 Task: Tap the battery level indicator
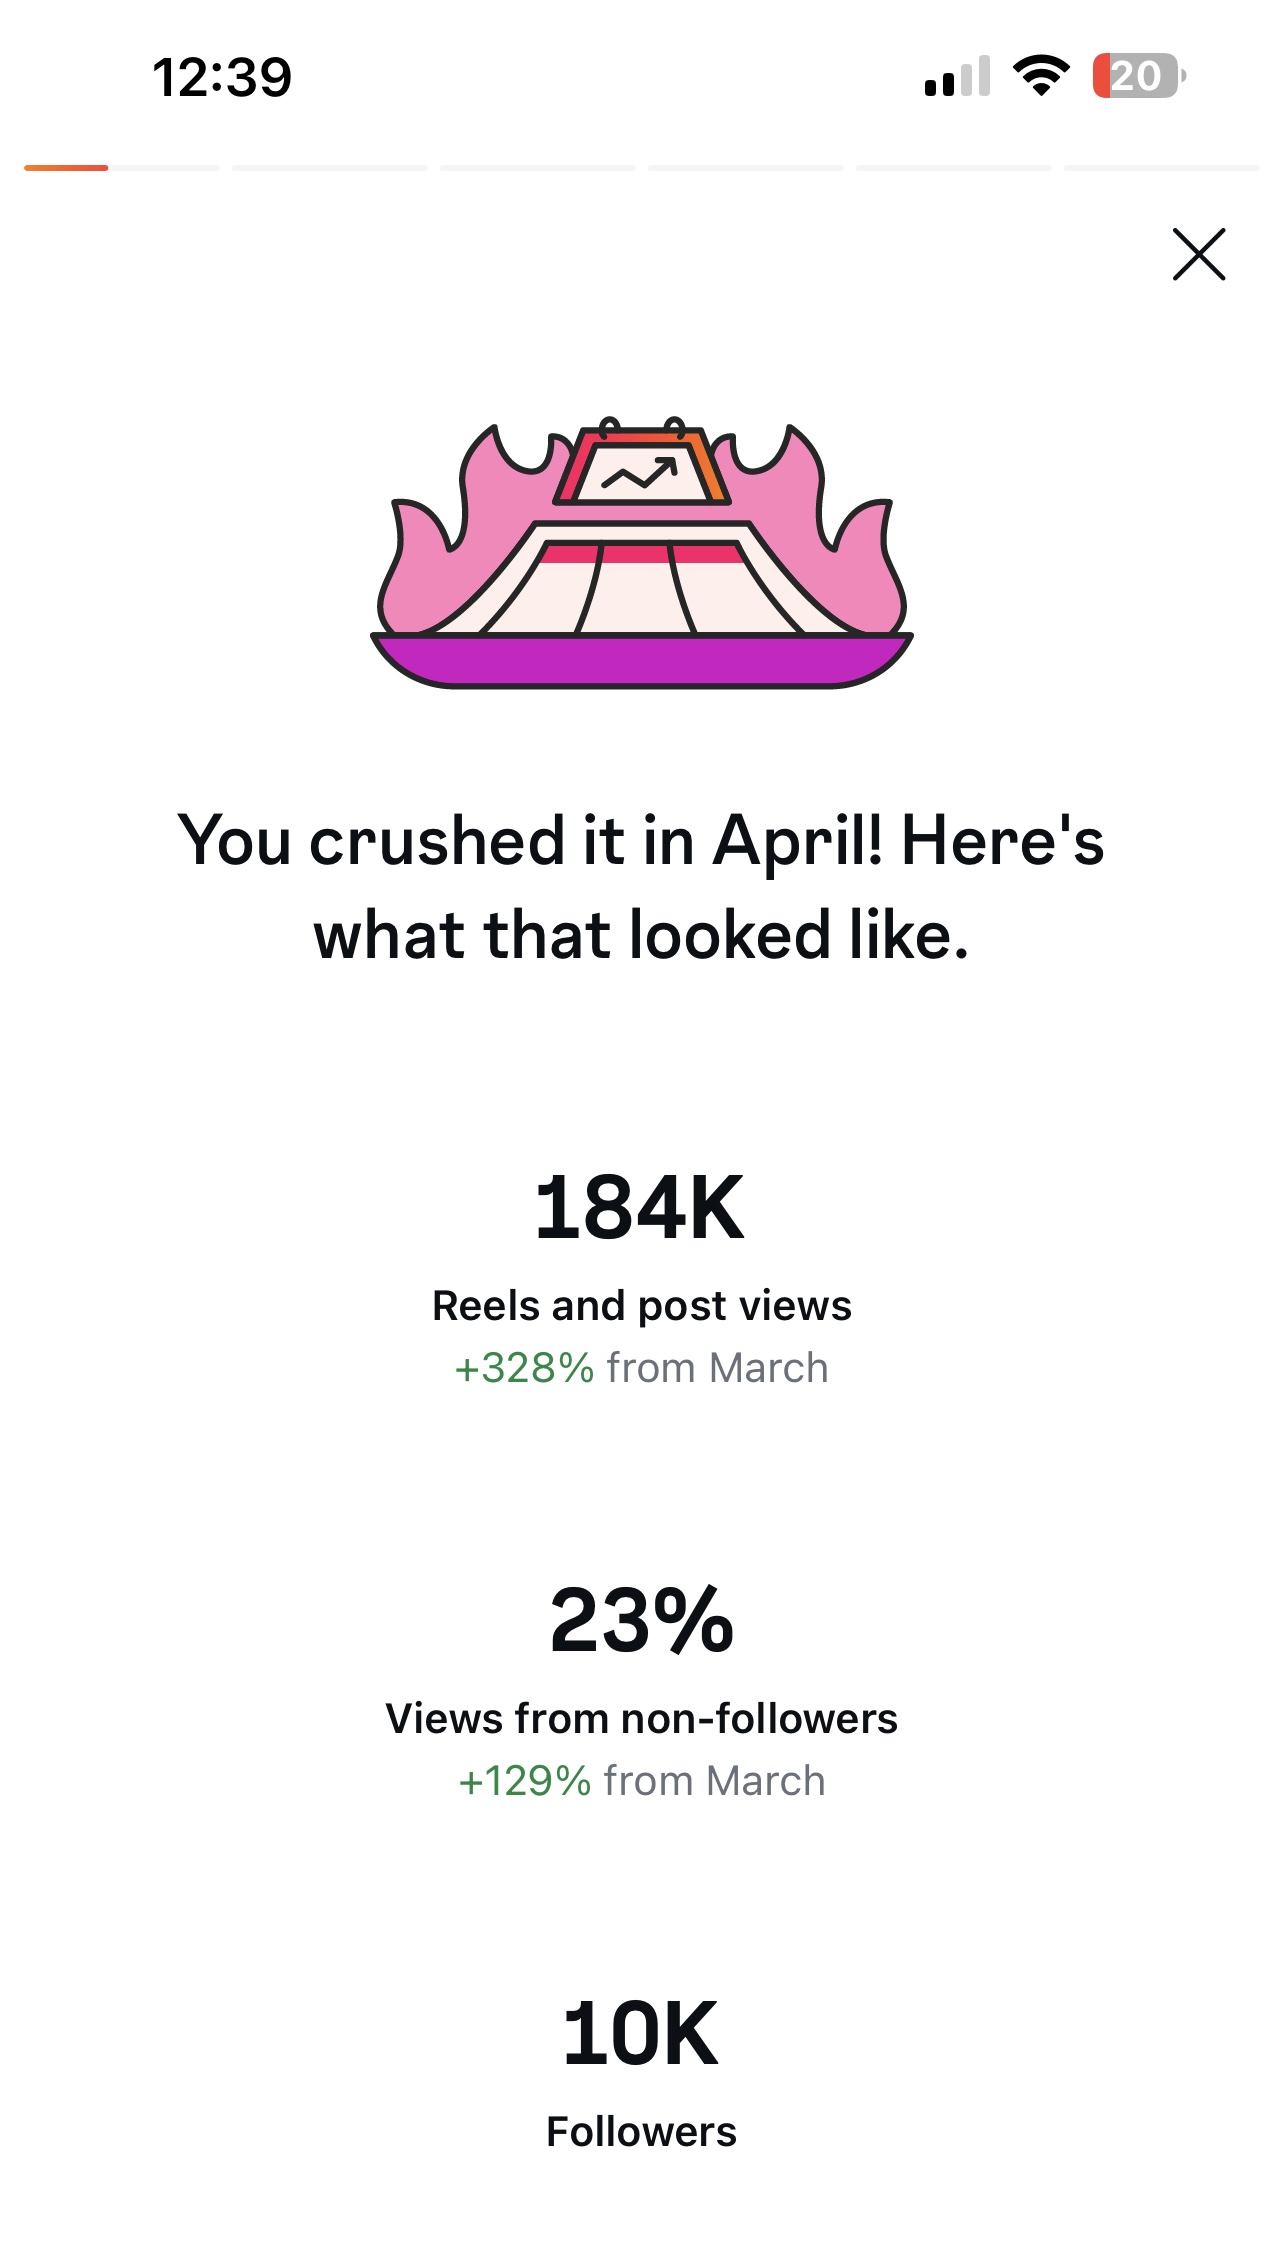(1138, 76)
